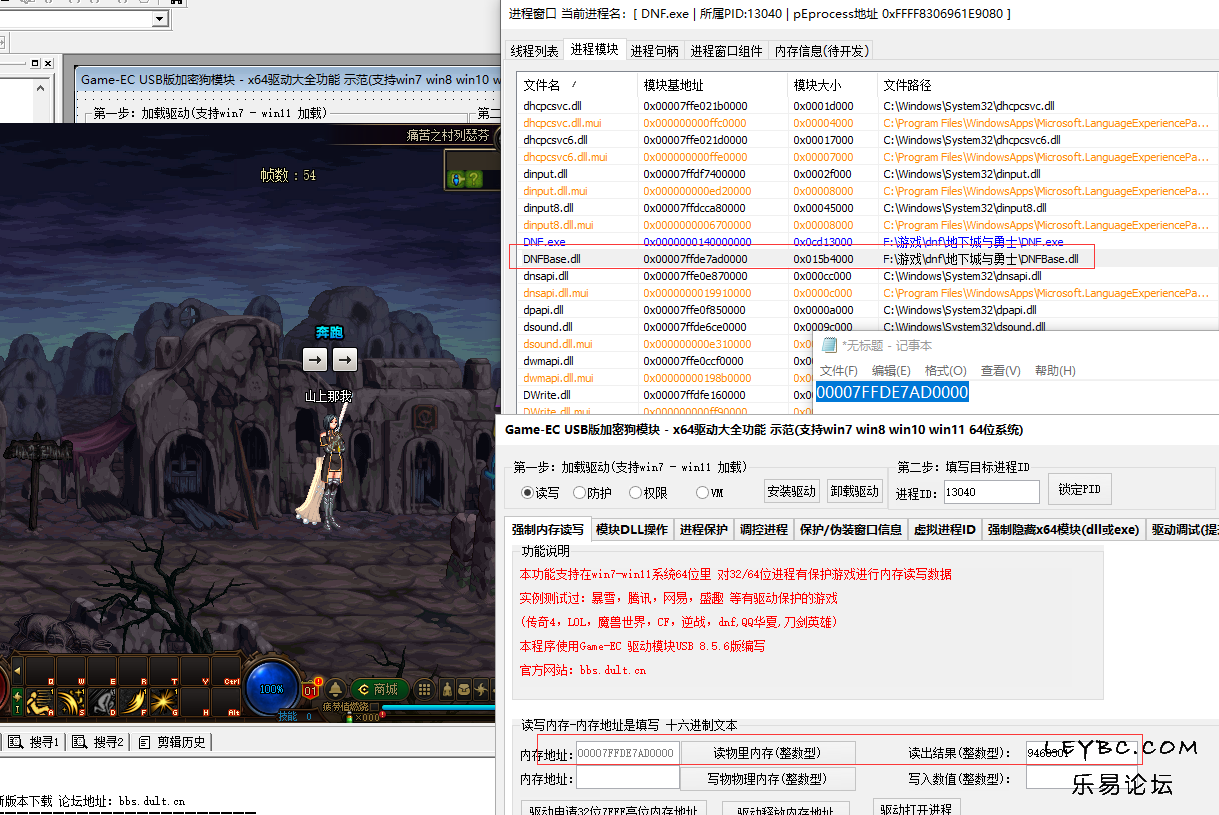Sort module list by 文件路径 column

1047,85
